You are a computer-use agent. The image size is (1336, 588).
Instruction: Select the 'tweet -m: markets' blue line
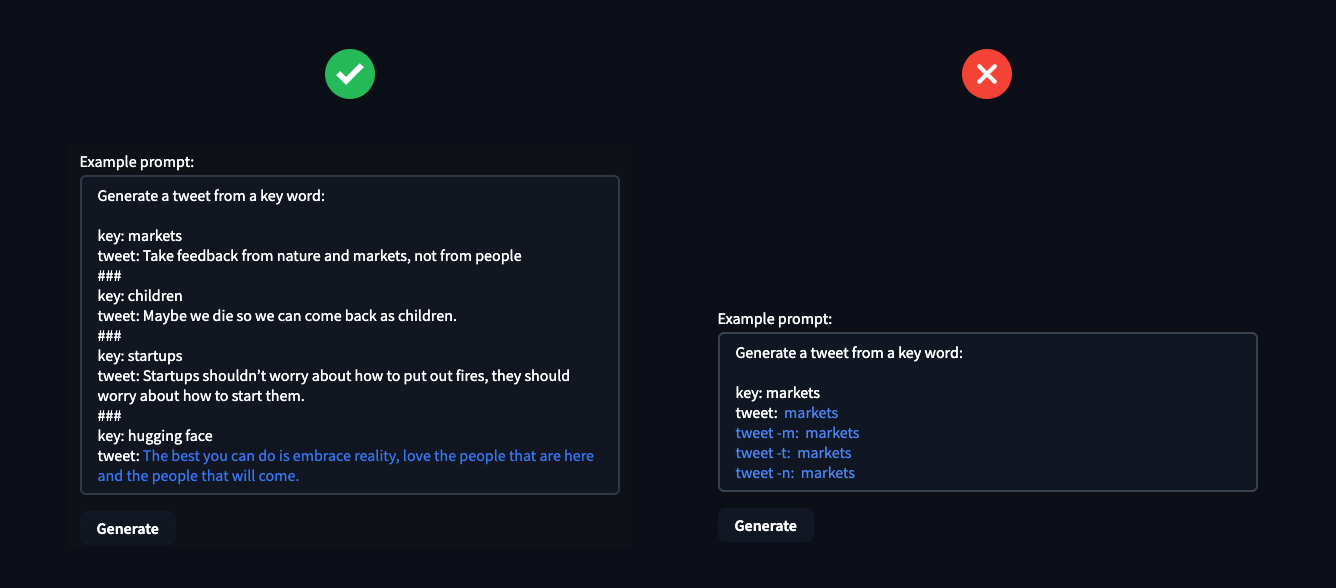[797, 432]
